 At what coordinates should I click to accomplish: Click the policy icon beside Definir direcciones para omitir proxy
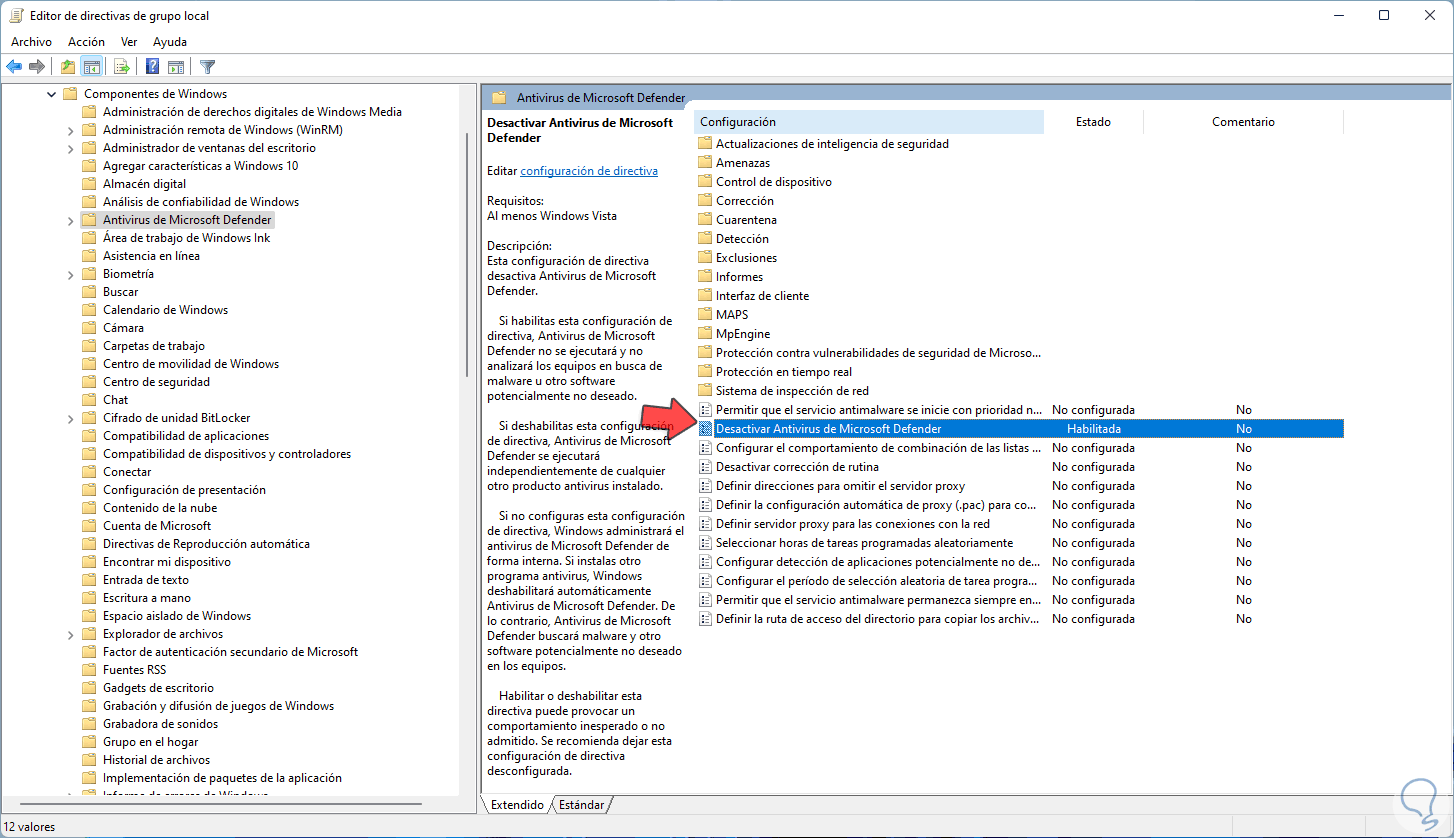coord(705,486)
